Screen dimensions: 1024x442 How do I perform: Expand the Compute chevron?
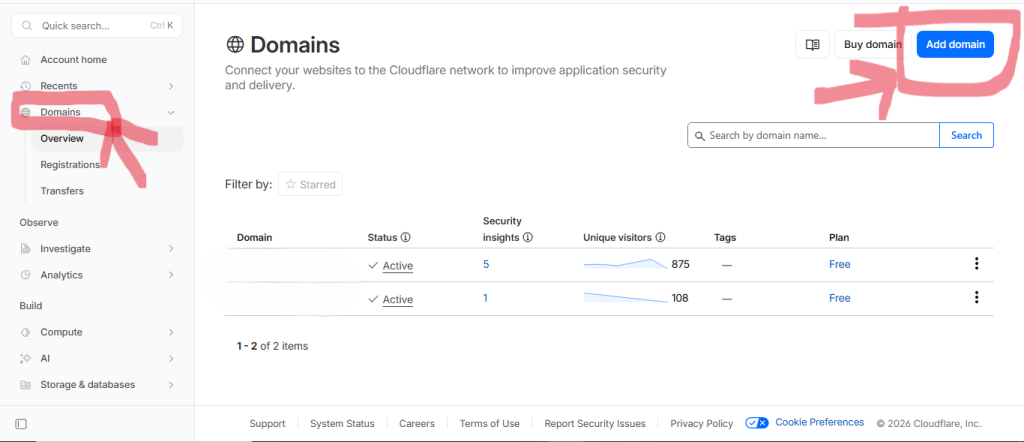pyautogui.click(x=171, y=332)
